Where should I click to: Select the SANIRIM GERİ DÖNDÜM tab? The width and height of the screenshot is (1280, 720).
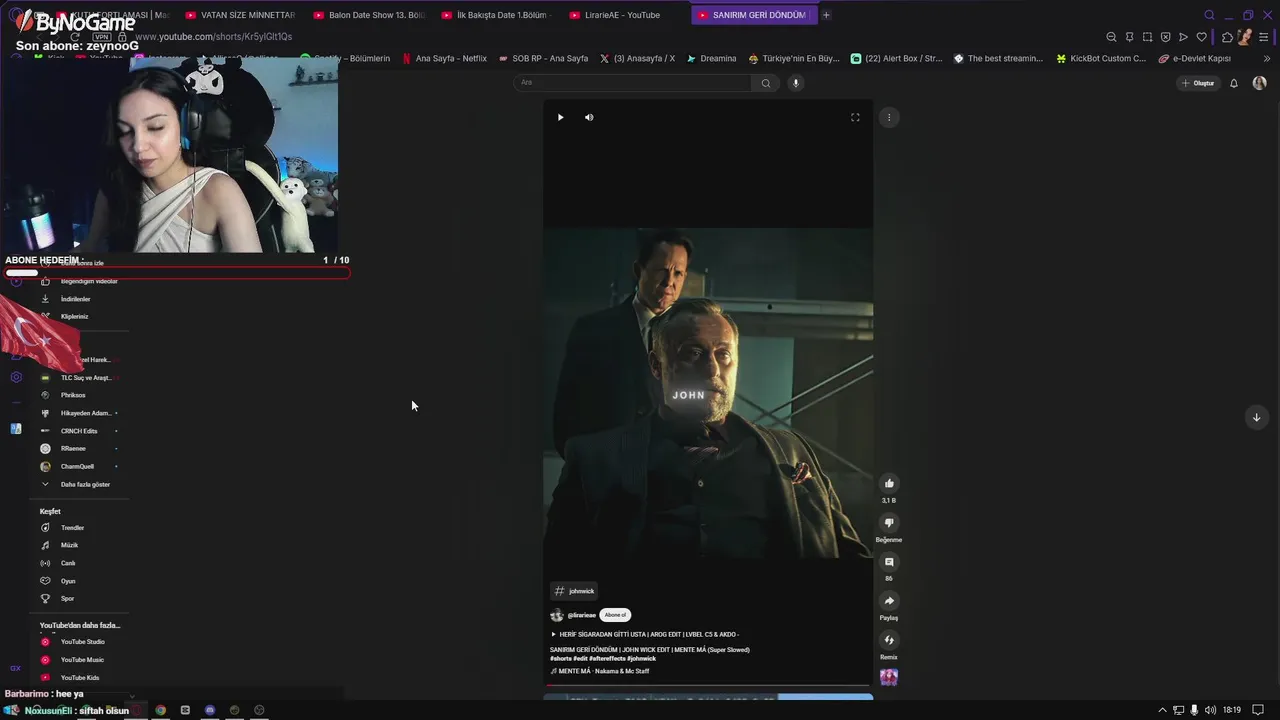(x=754, y=15)
